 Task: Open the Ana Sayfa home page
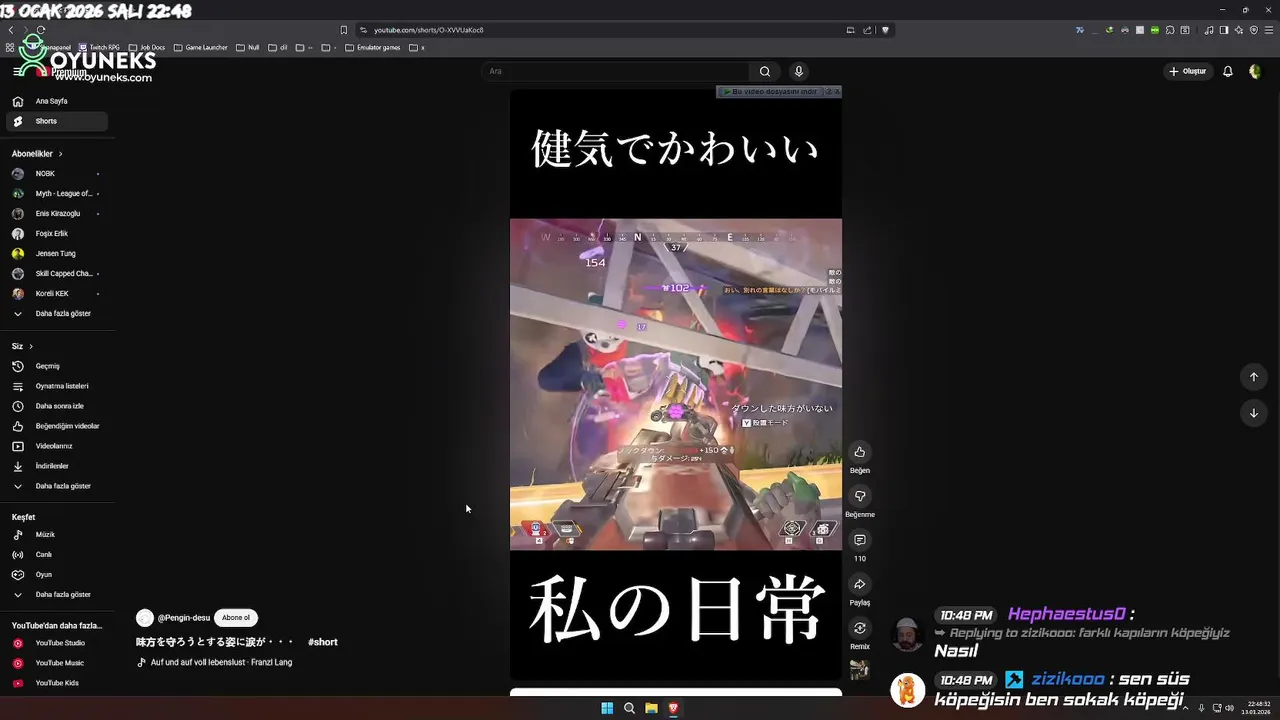click(57, 101)
